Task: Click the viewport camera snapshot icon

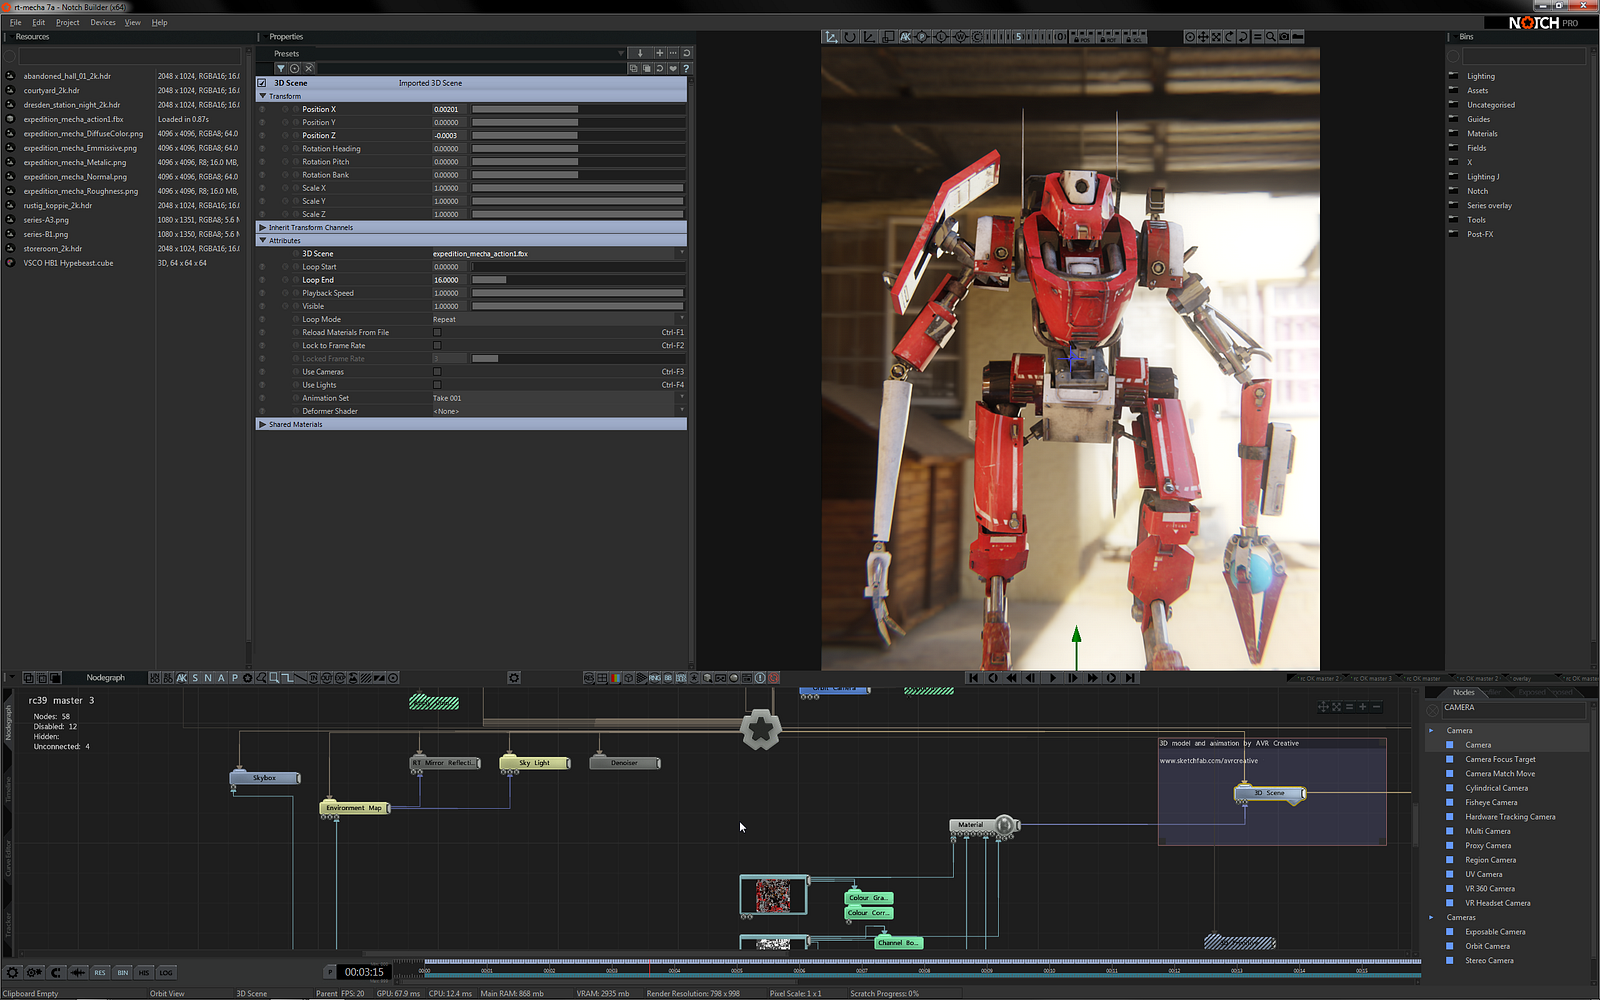Action: (x=1284, y=37)
